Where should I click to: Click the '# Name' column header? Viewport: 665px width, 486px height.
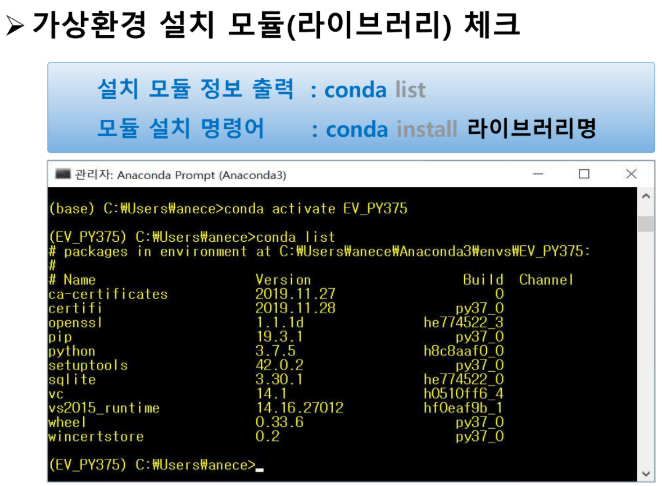[x=72, y=280]
